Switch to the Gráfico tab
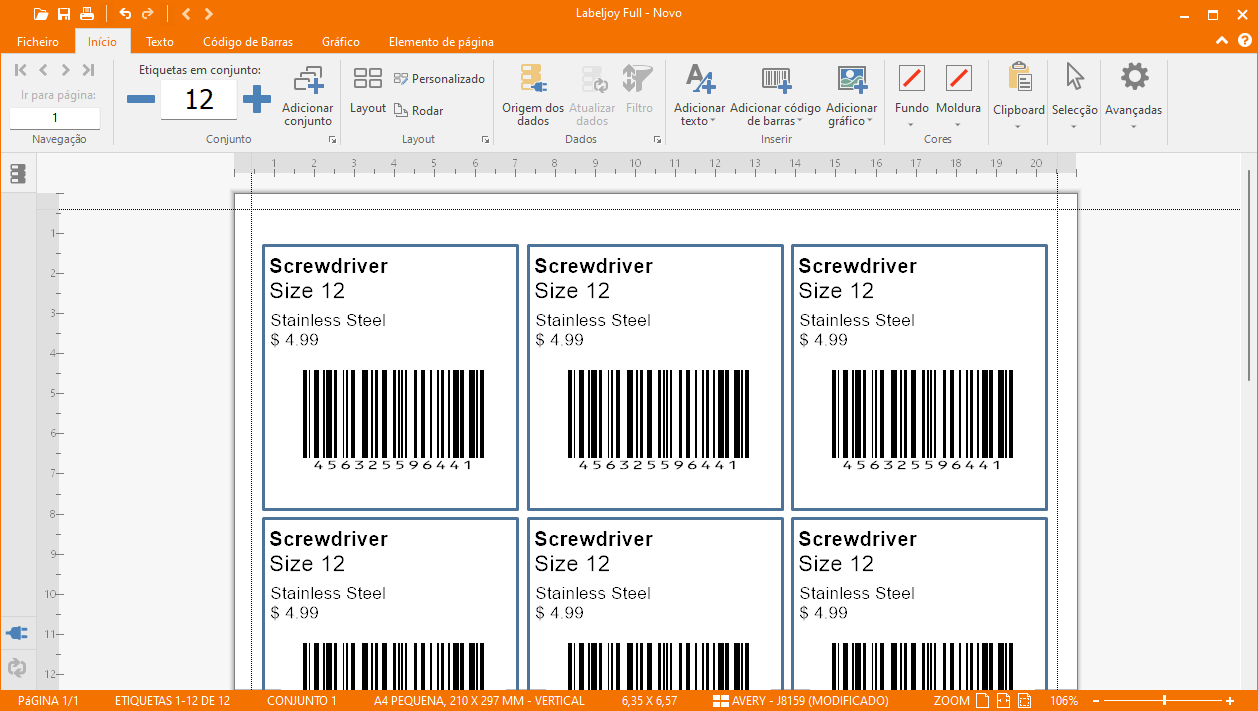 pos(341,42)
